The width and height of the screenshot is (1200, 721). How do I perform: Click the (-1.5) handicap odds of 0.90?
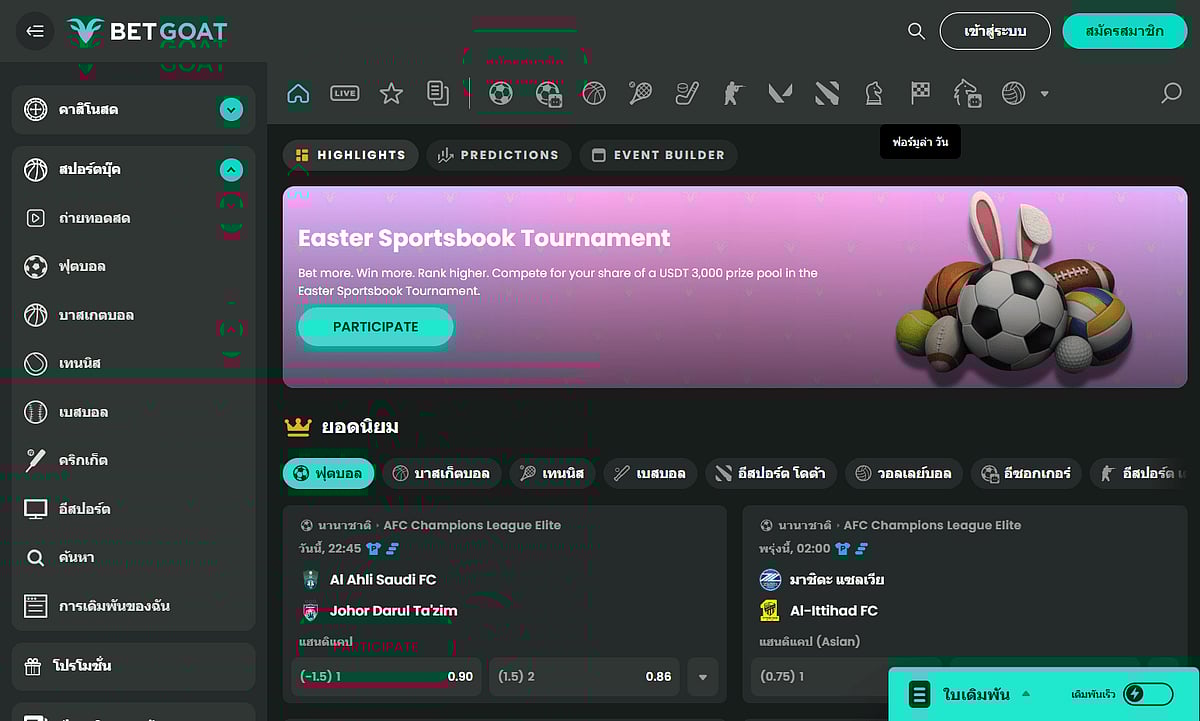(385, 677)
